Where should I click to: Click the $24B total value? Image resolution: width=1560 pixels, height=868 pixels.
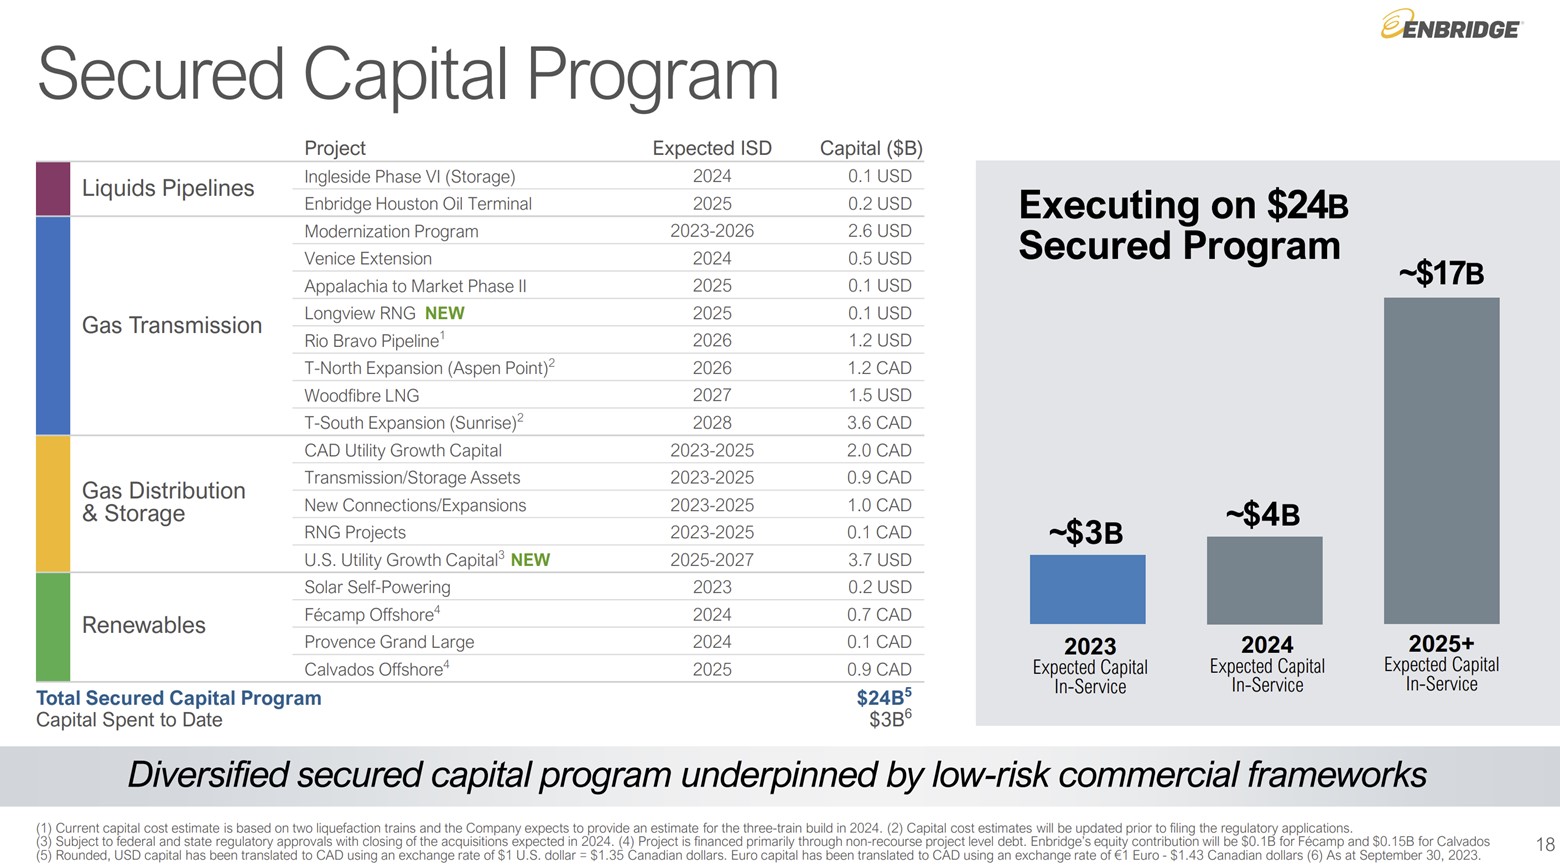click(882, 697)
